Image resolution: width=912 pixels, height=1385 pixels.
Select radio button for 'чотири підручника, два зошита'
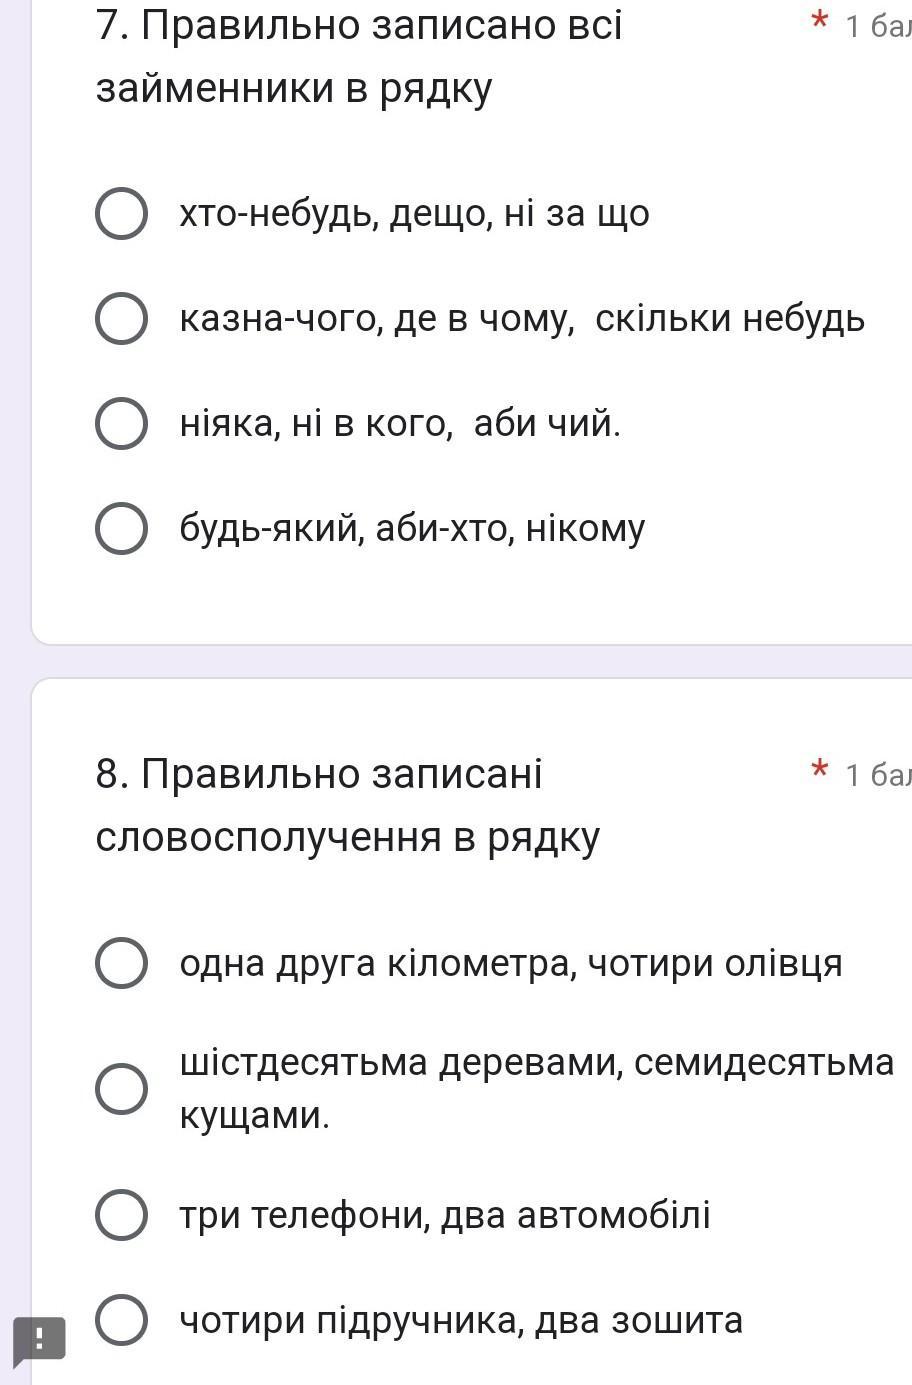click(121, 1320)
